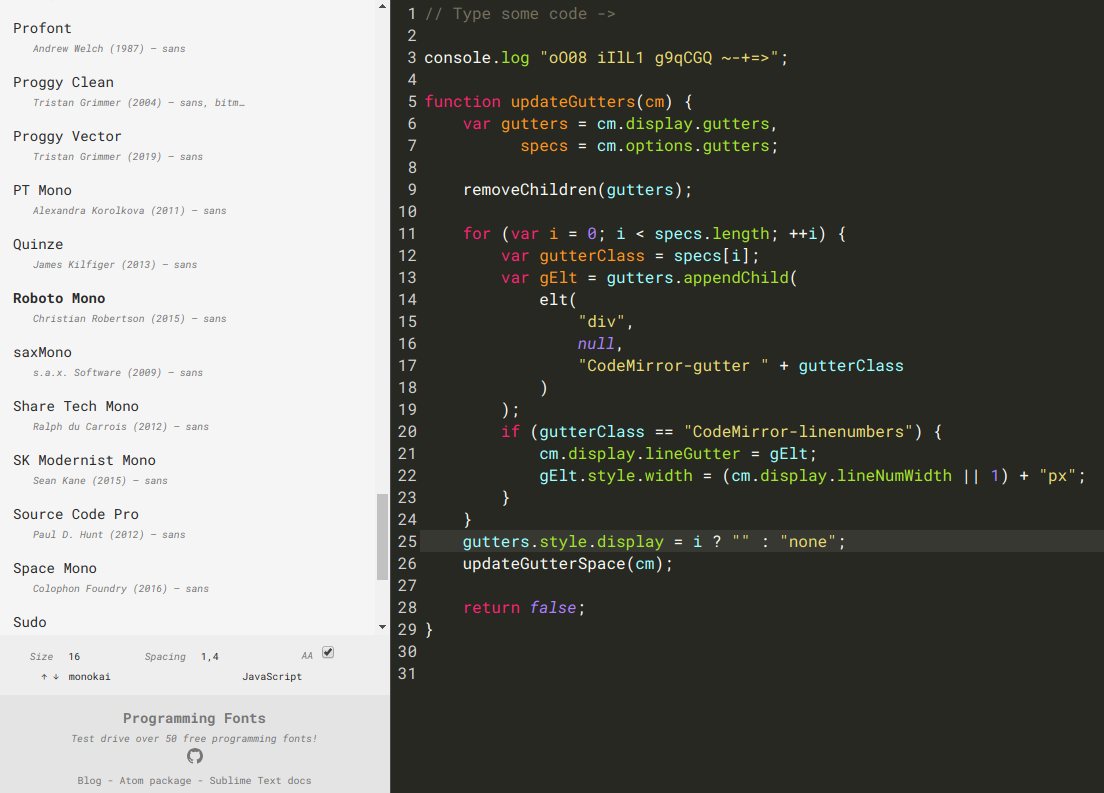1104x793 pixels.
Task: Open the Atom package link
Action: (x=155, y=780)
